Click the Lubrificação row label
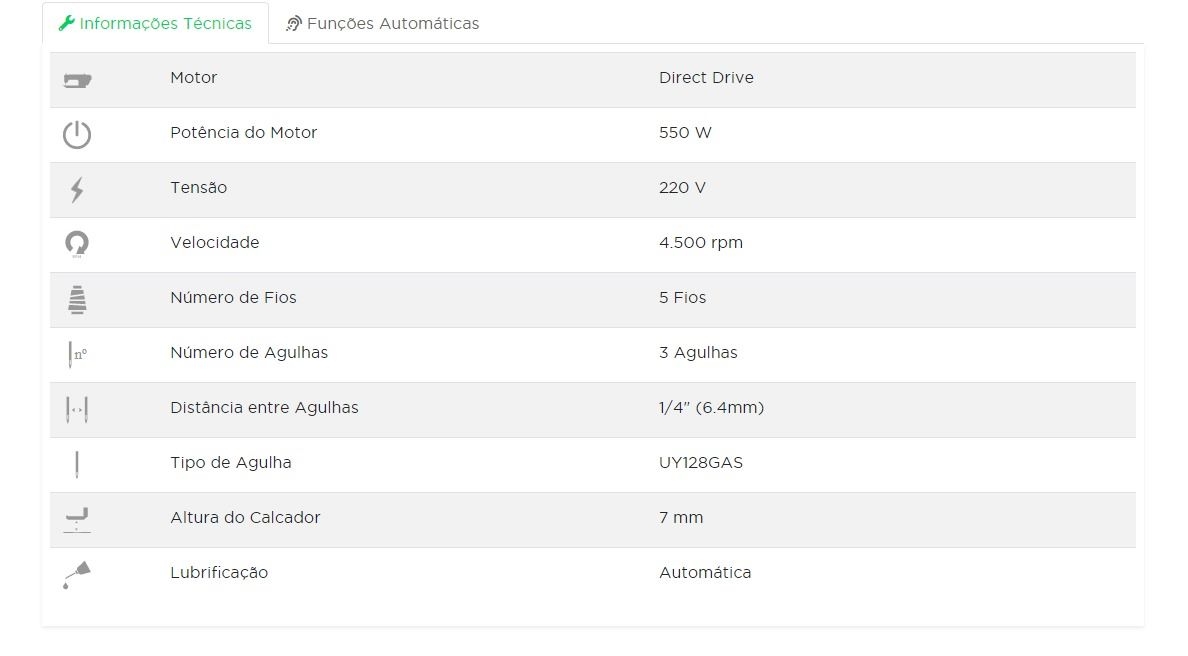The height and width of the screenshot is (656, 1188). (219, 573)
